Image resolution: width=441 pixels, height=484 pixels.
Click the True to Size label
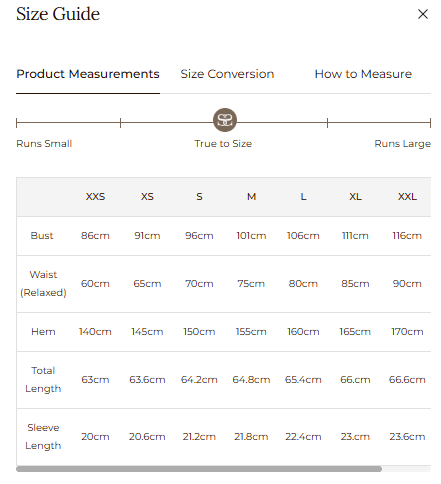click(223, 144)
